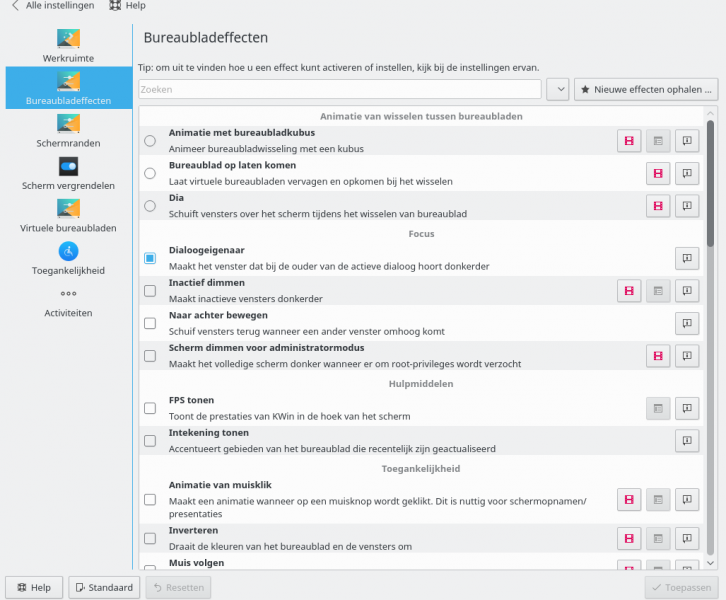Click Nieuwe effecten ophalen button

click(646, 90)
